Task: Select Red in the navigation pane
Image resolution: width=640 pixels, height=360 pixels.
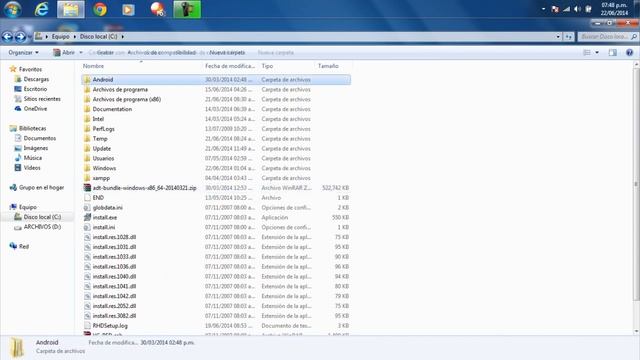Action: point(24,246)
